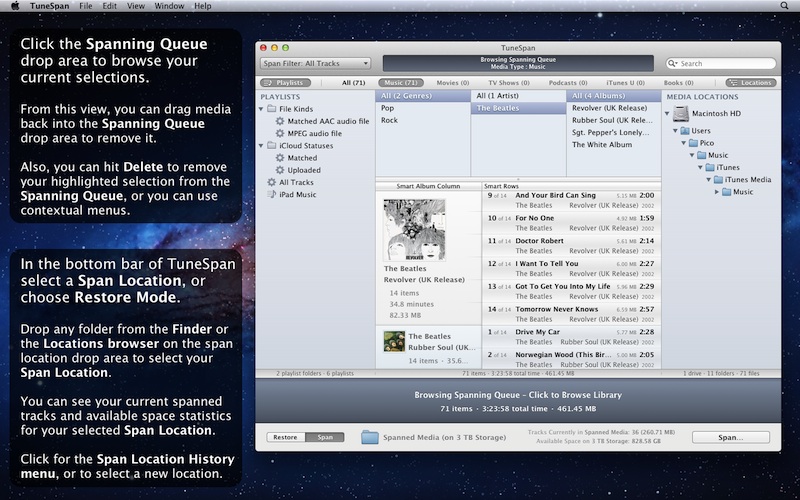The image size is (800, 500).
Task: Click the All Tracks gear icon
Action: [x=270, y=182]
